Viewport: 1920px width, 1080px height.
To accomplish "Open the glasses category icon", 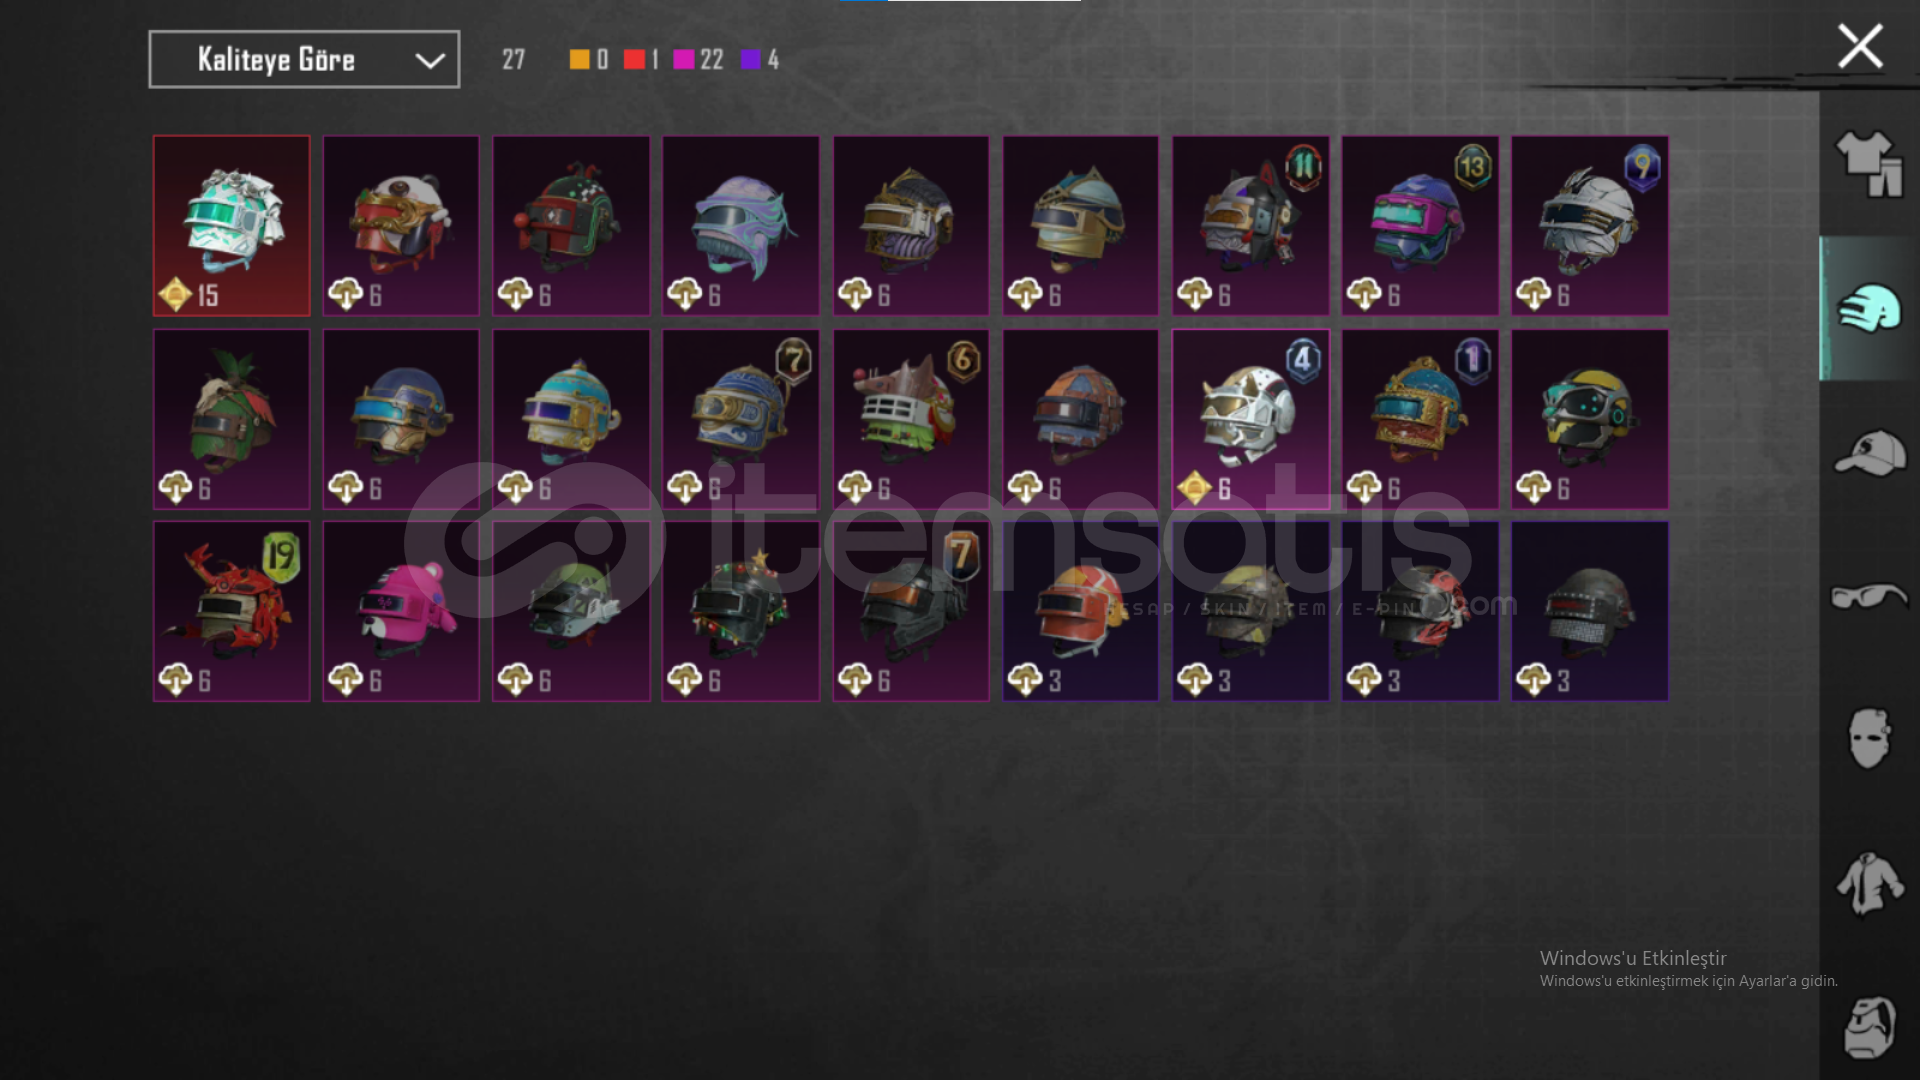I will [1868, 597].
